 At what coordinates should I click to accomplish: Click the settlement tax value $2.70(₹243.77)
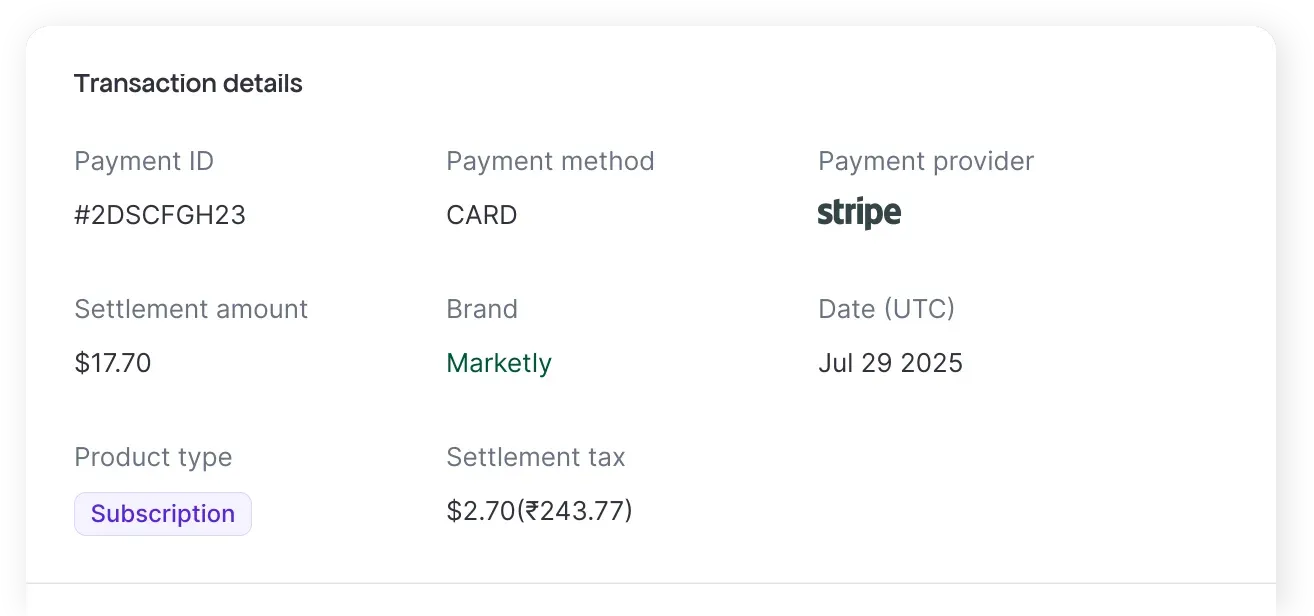(x=539, y=511)
